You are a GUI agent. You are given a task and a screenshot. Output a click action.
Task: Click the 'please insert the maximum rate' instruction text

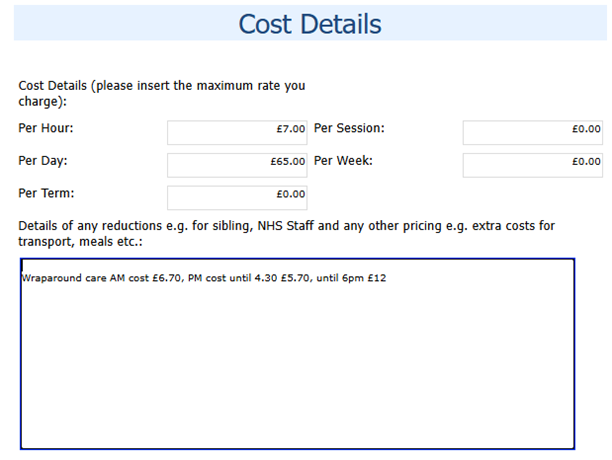pyautogui.click(x=200, y=86)
